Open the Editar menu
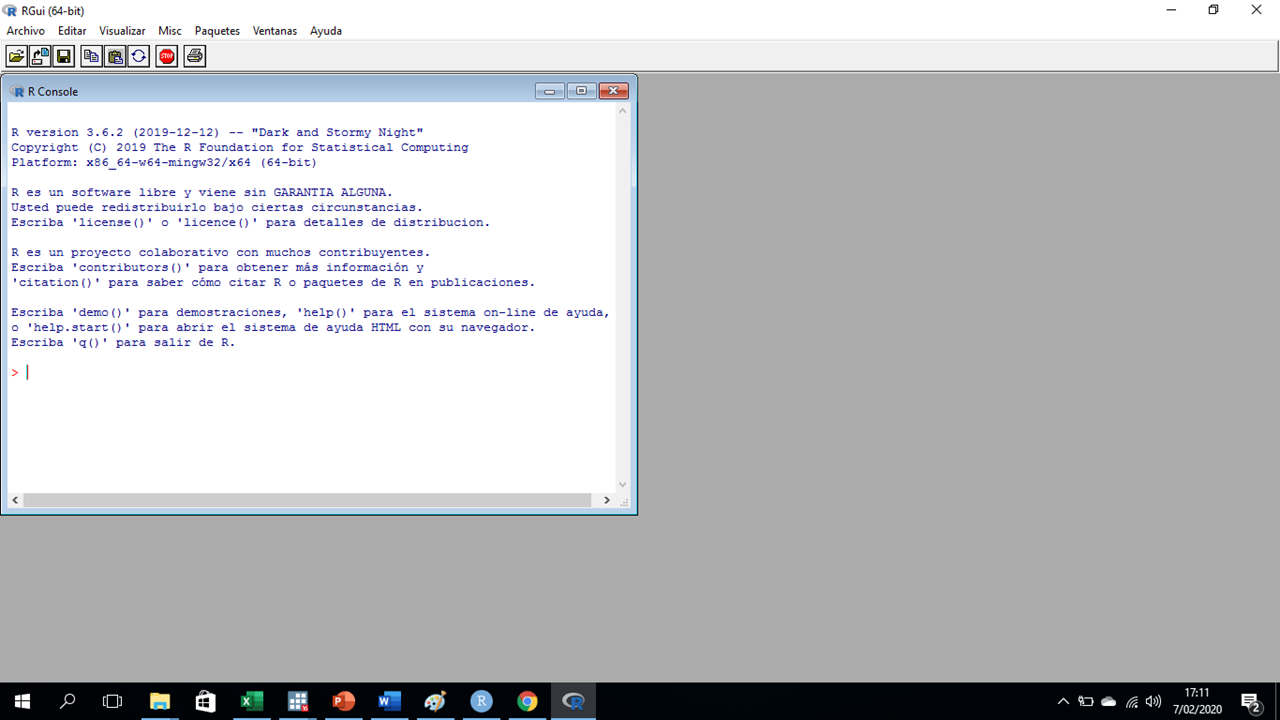The width and height of the screenshot is (1280, 720). tap(72, 31)
